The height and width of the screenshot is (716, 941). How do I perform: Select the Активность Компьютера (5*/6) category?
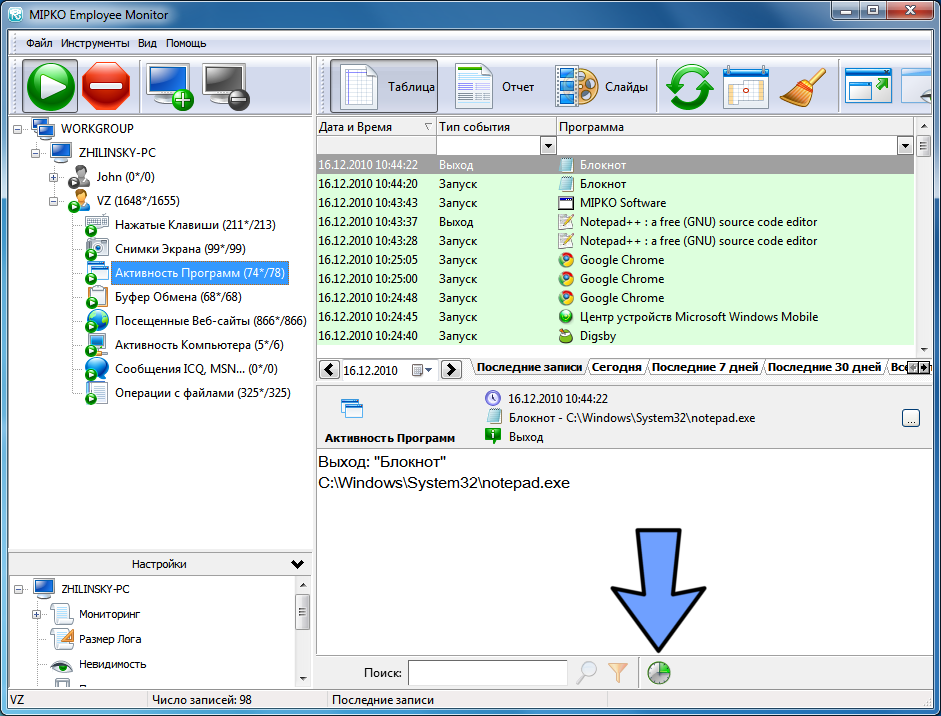[x=199, y=345]
